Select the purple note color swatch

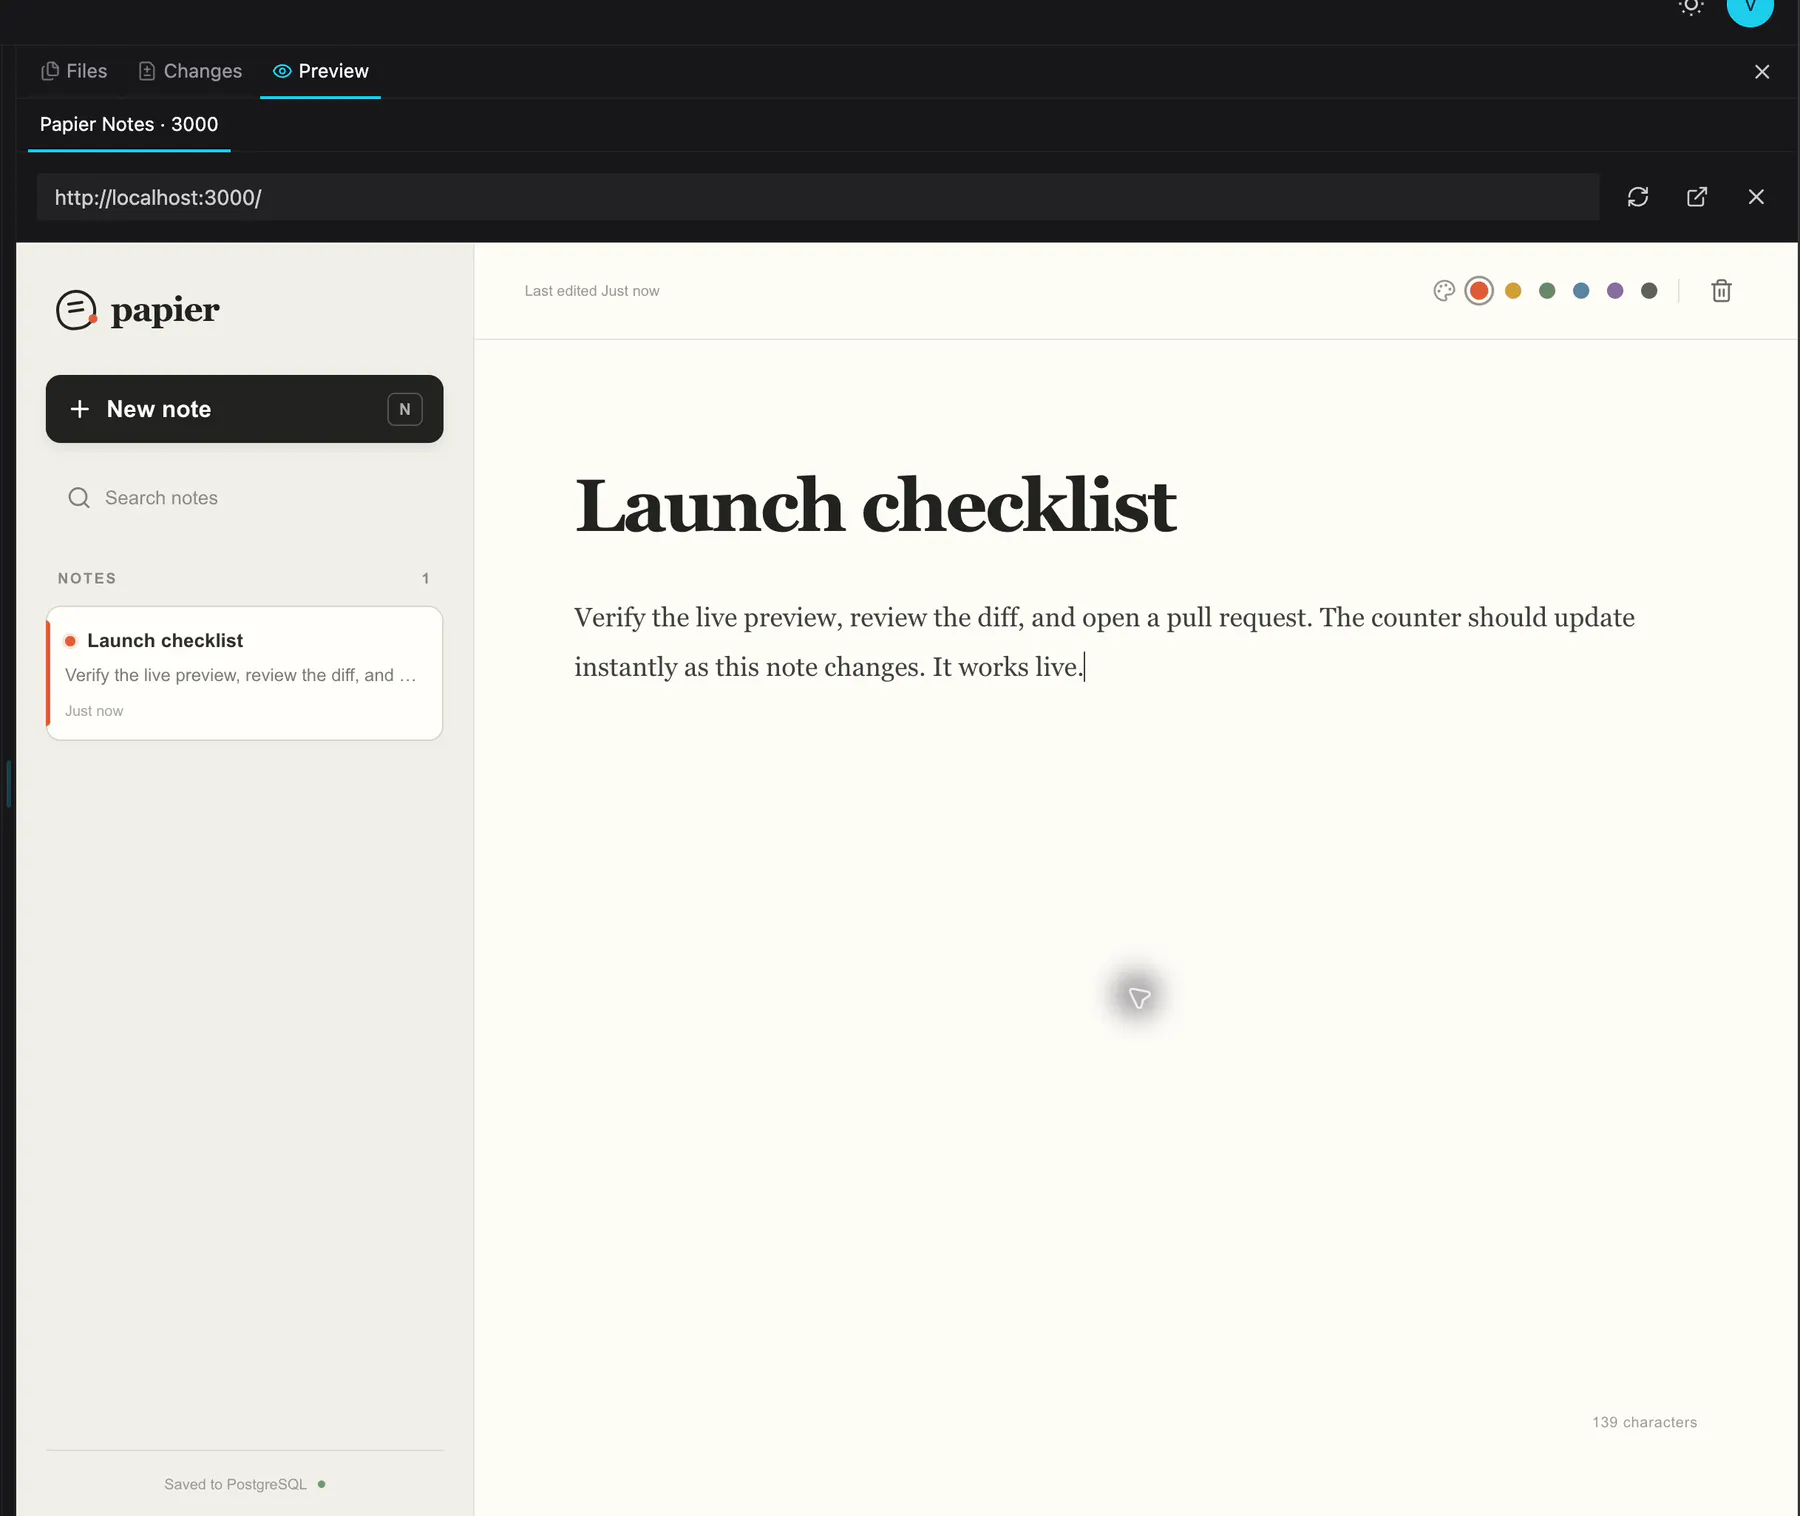1615,291
